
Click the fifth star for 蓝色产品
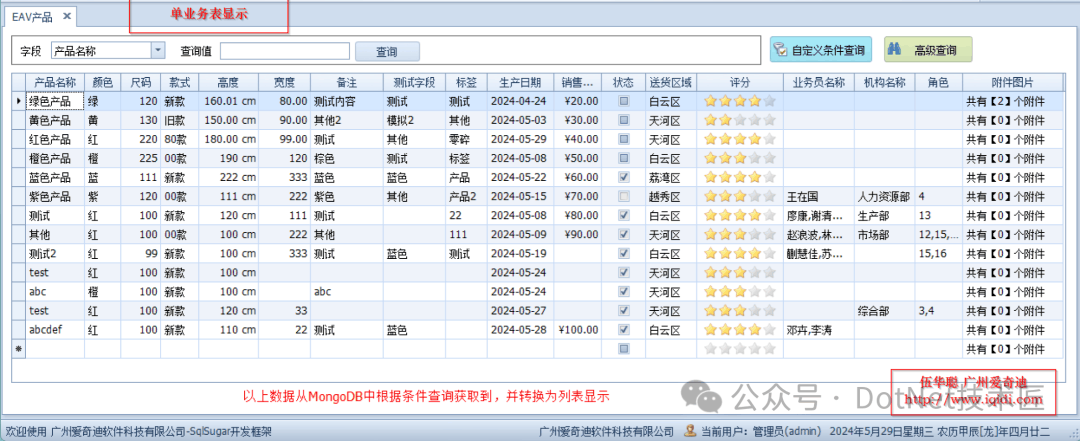click(769, 178)
